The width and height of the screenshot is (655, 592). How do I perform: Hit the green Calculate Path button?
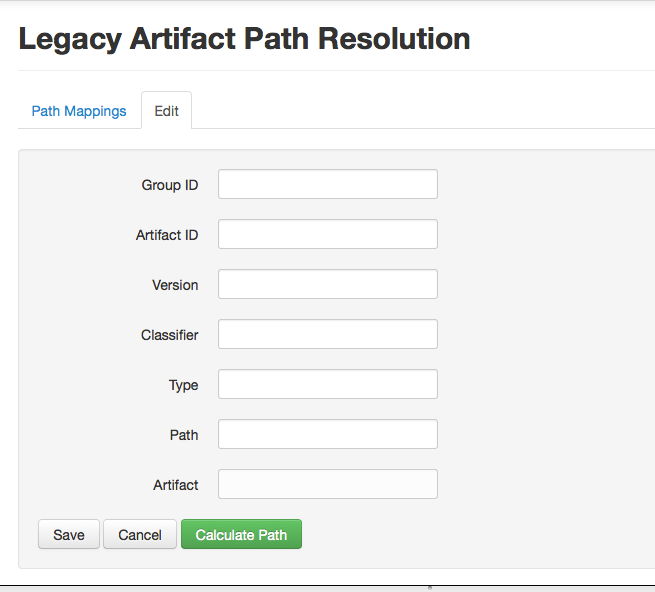click(241, 535)
